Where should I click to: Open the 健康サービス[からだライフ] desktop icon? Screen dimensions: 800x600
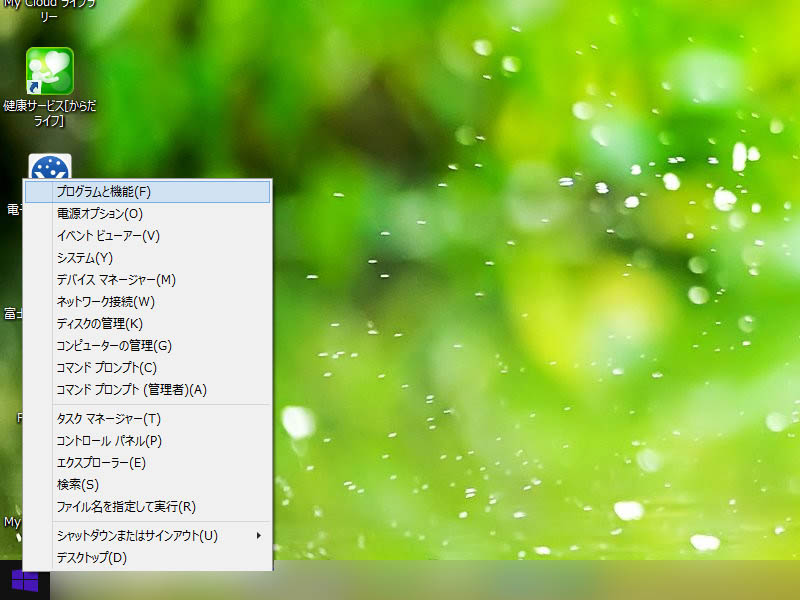tap(49, 73)
